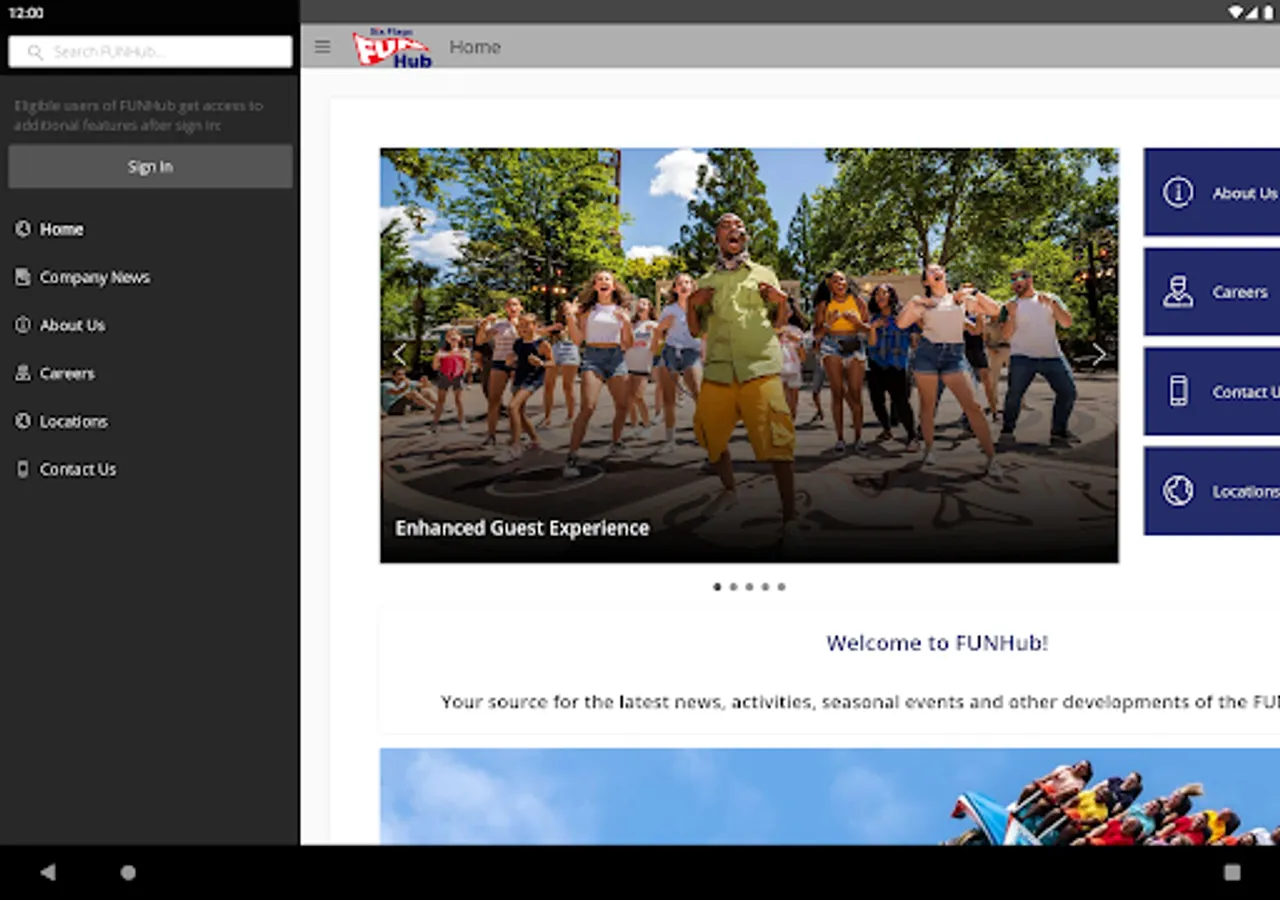Select the third carousel dot indicator
This screenshot has height=900, width=1280.
[749, 587]
